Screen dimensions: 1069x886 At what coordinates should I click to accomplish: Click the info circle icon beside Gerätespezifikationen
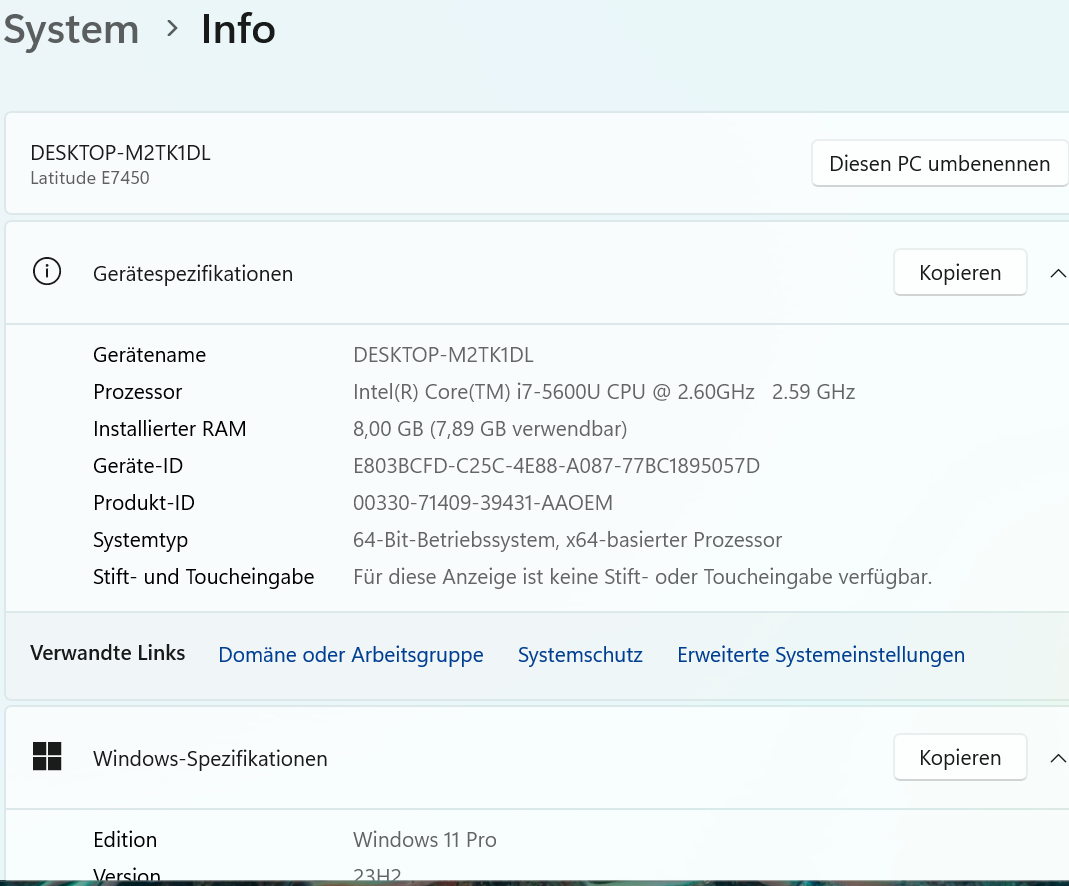pos(47,272)
